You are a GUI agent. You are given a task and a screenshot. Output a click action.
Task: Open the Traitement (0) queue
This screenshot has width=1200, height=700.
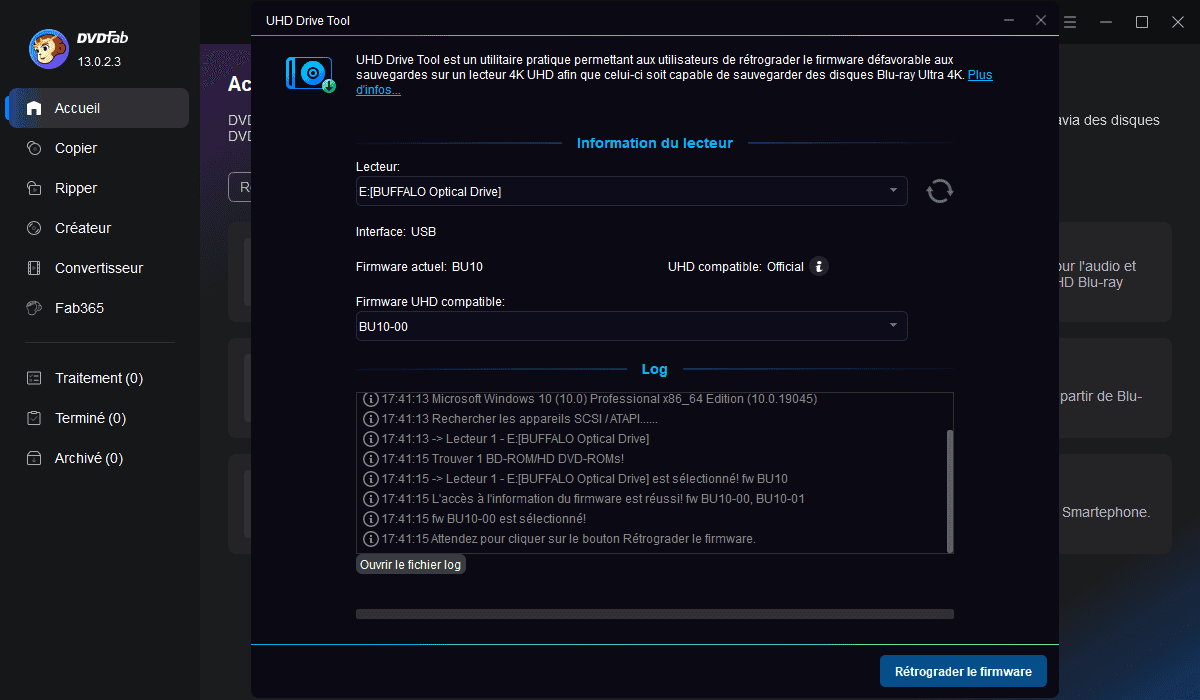pos(97,378)
